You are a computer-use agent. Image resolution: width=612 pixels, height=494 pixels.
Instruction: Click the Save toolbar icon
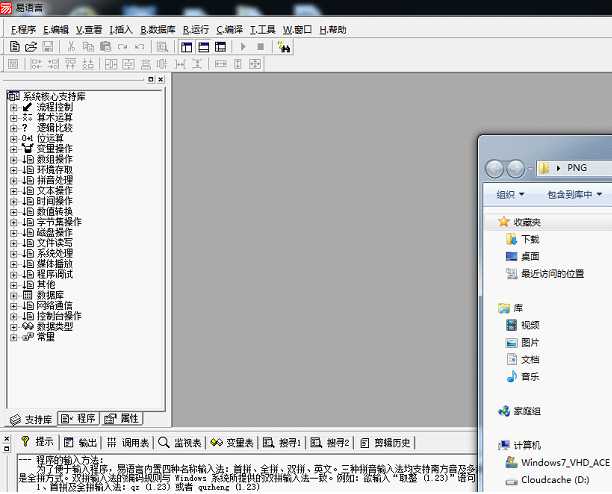point(48,47)
